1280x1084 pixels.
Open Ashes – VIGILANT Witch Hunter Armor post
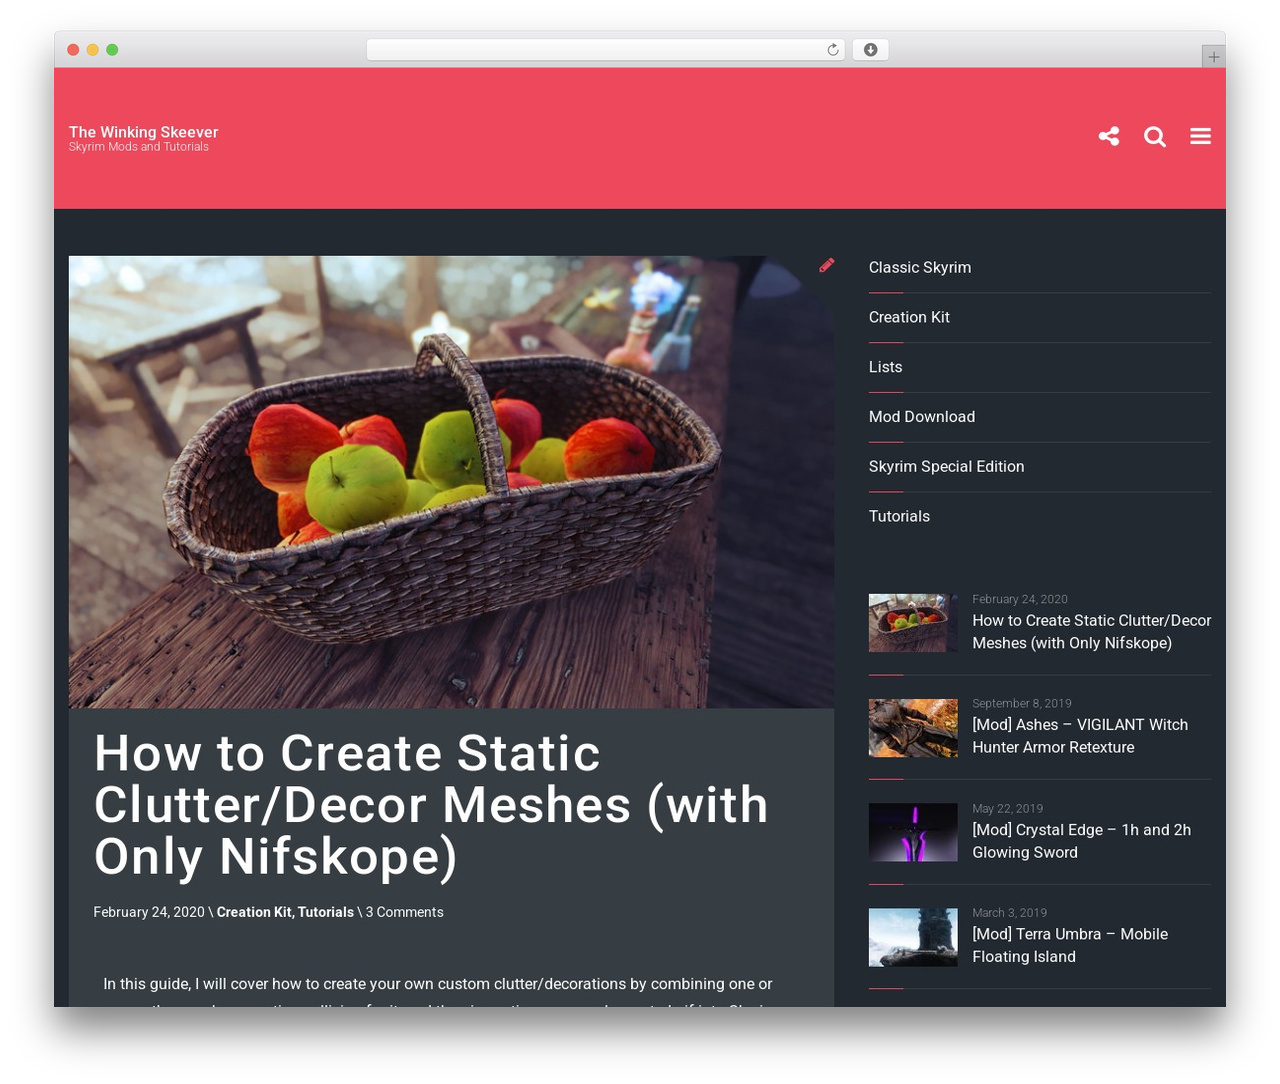(1080, 736)
